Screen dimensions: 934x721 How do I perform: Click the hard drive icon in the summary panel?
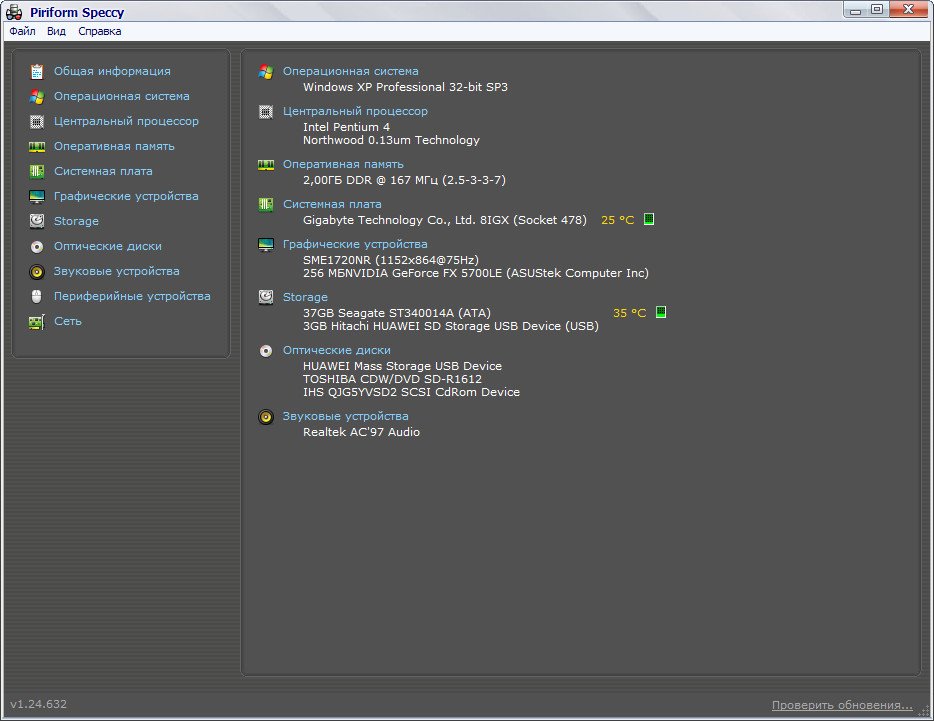(266, 297)
